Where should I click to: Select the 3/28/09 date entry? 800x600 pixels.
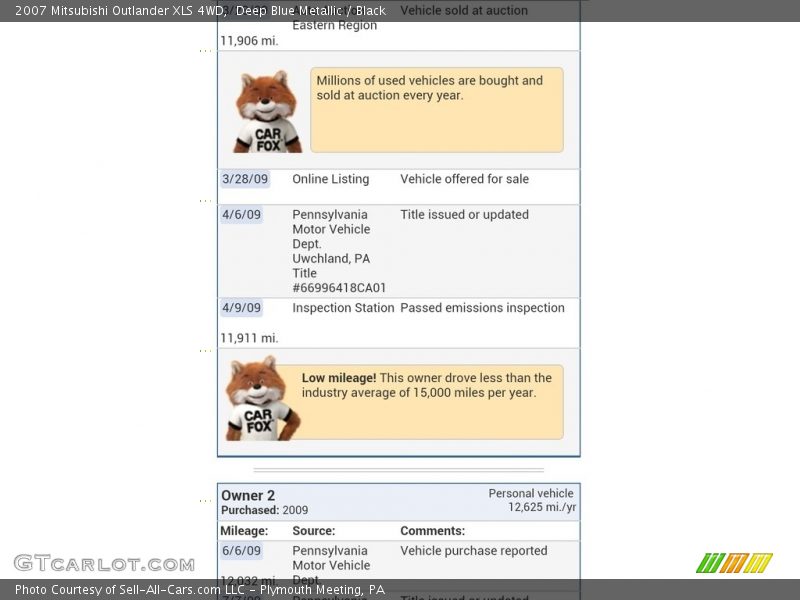pyautogui.click(x=245, y=179)
